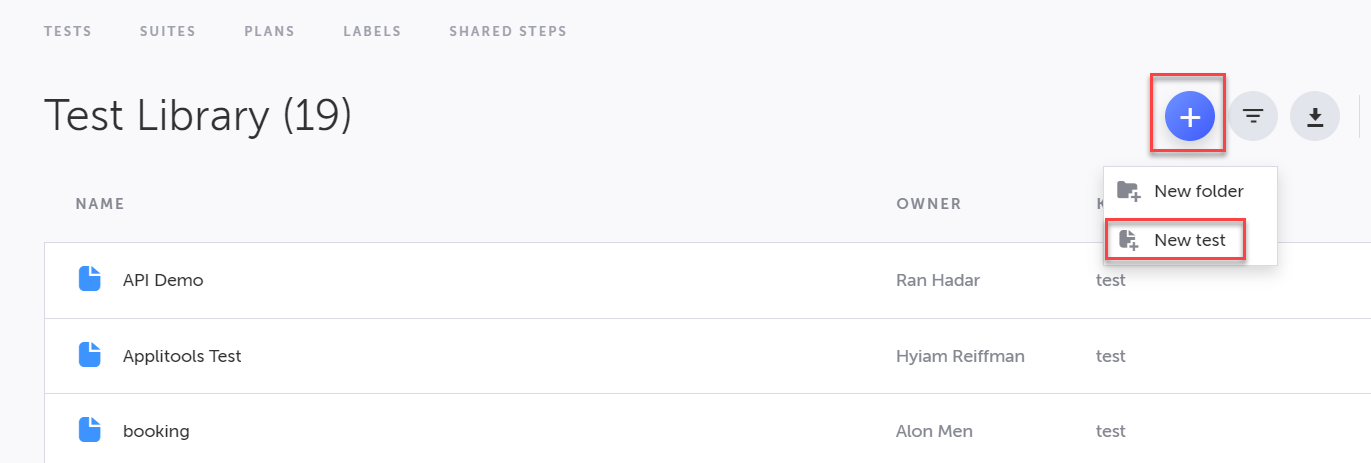Click the booking test file icon
The width and height of the screenshot is (1371, 463).
click(x=90, y=430)
